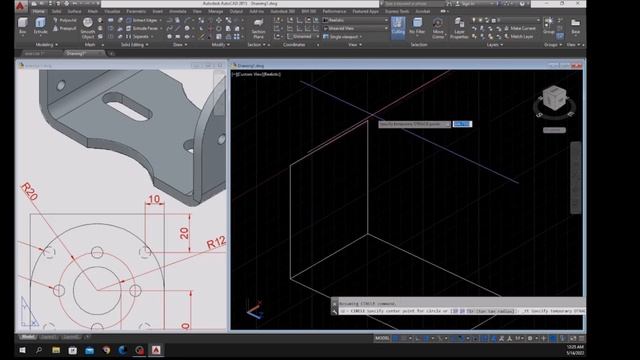This screenshot has height=360, width=640.
Task: Toggle grid display in status bar
Action: pyautogui.click(x=395, y=338)
